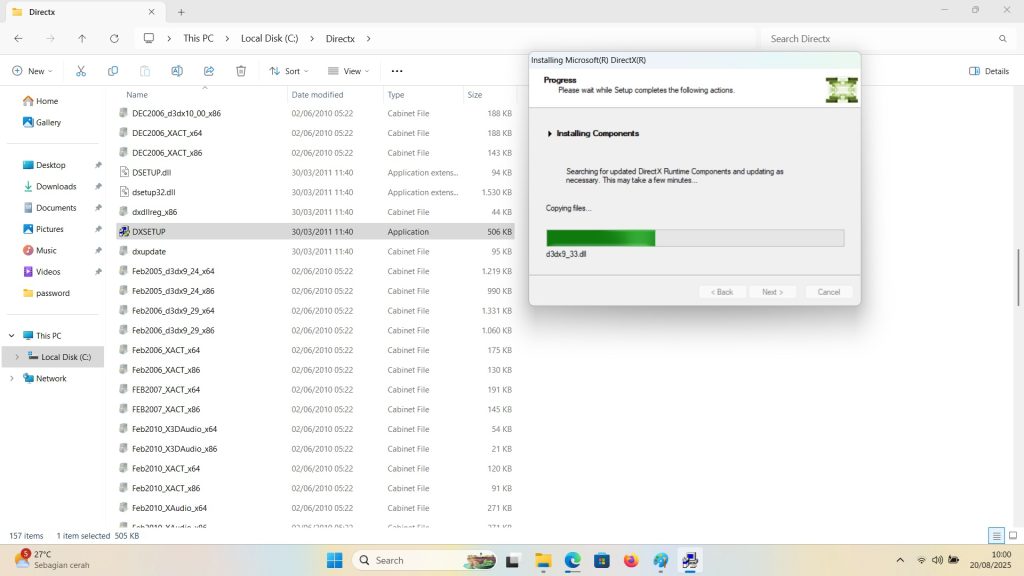Click the DirectX setup taskbar icon
1024x576 pixels.
(x=690, y=560)
